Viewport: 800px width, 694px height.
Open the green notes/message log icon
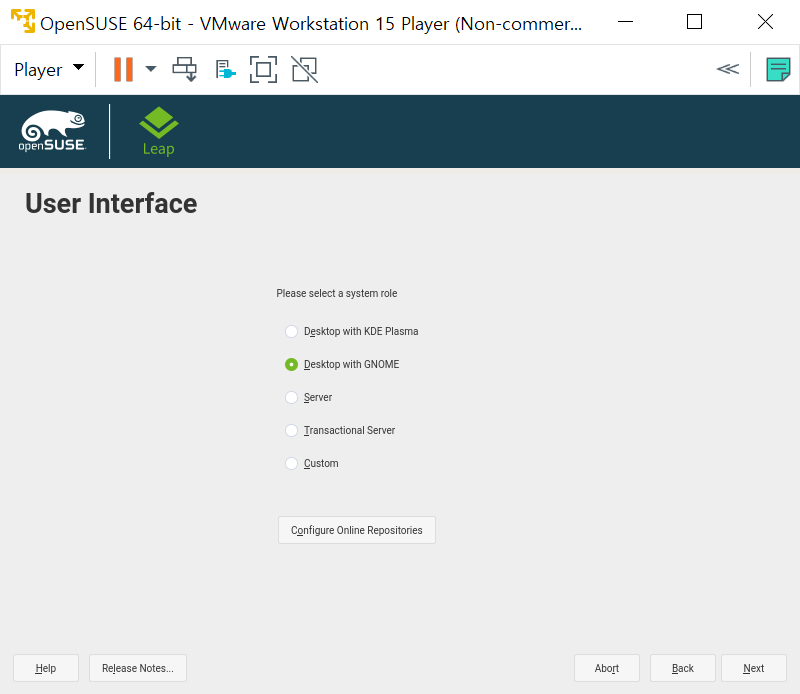(778, 69)
